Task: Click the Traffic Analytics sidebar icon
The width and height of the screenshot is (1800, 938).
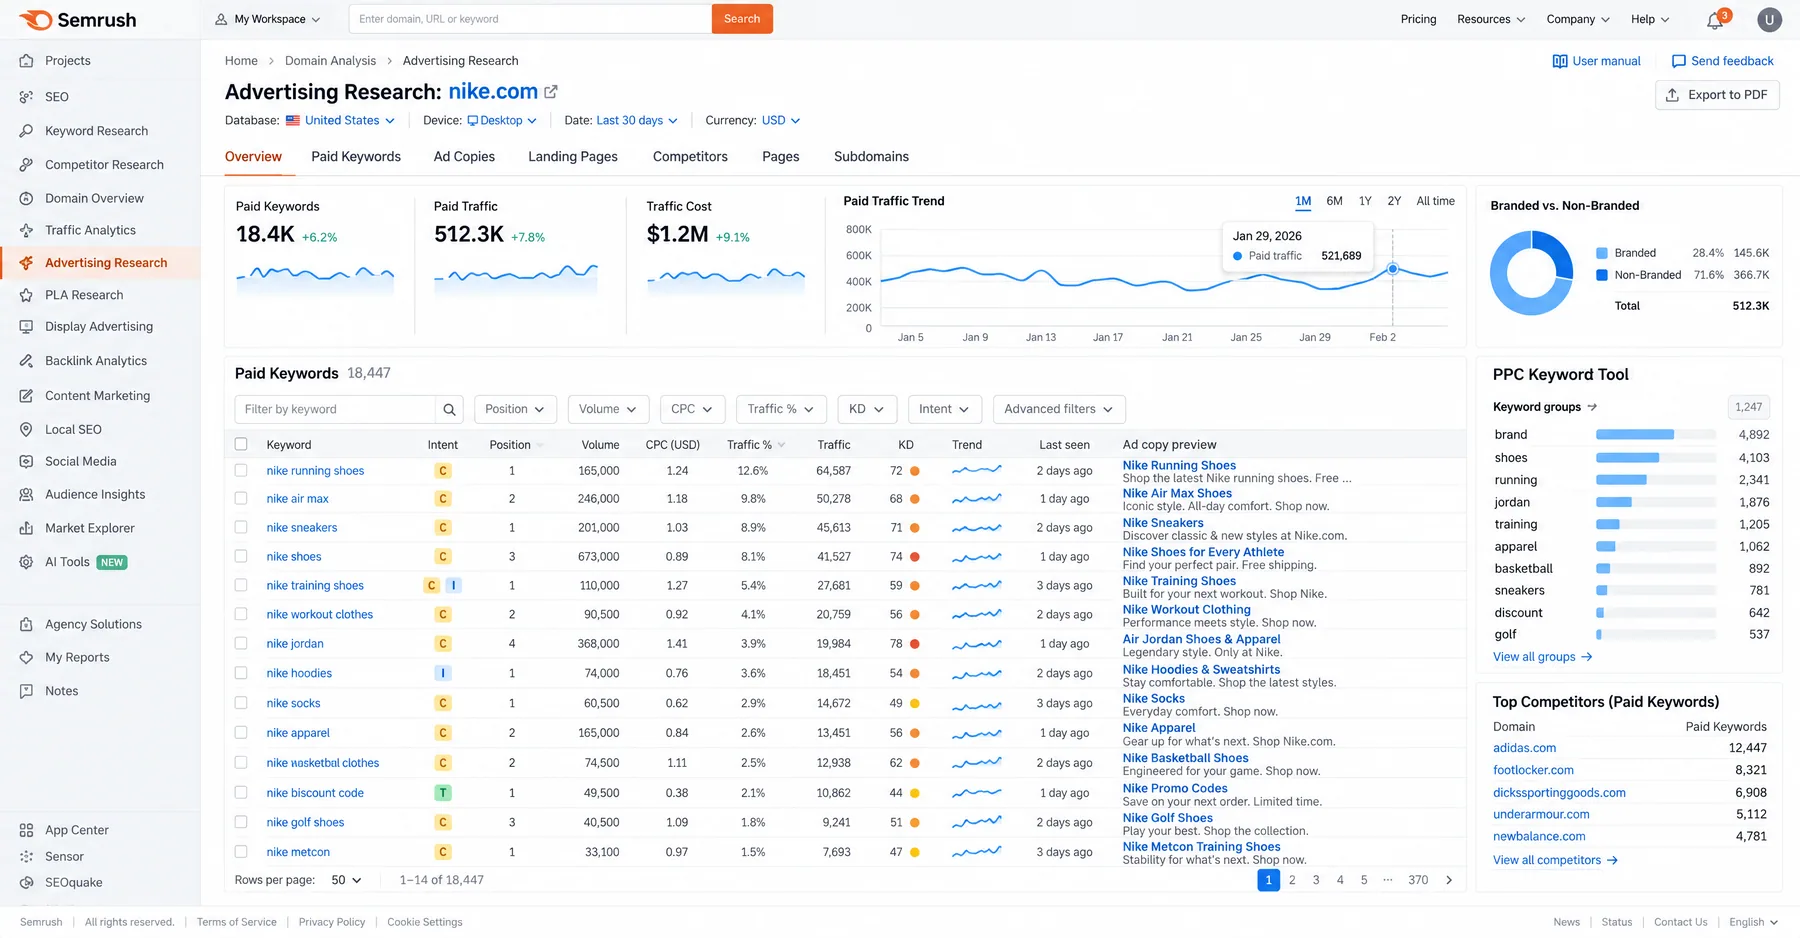Action: (26, 230)
